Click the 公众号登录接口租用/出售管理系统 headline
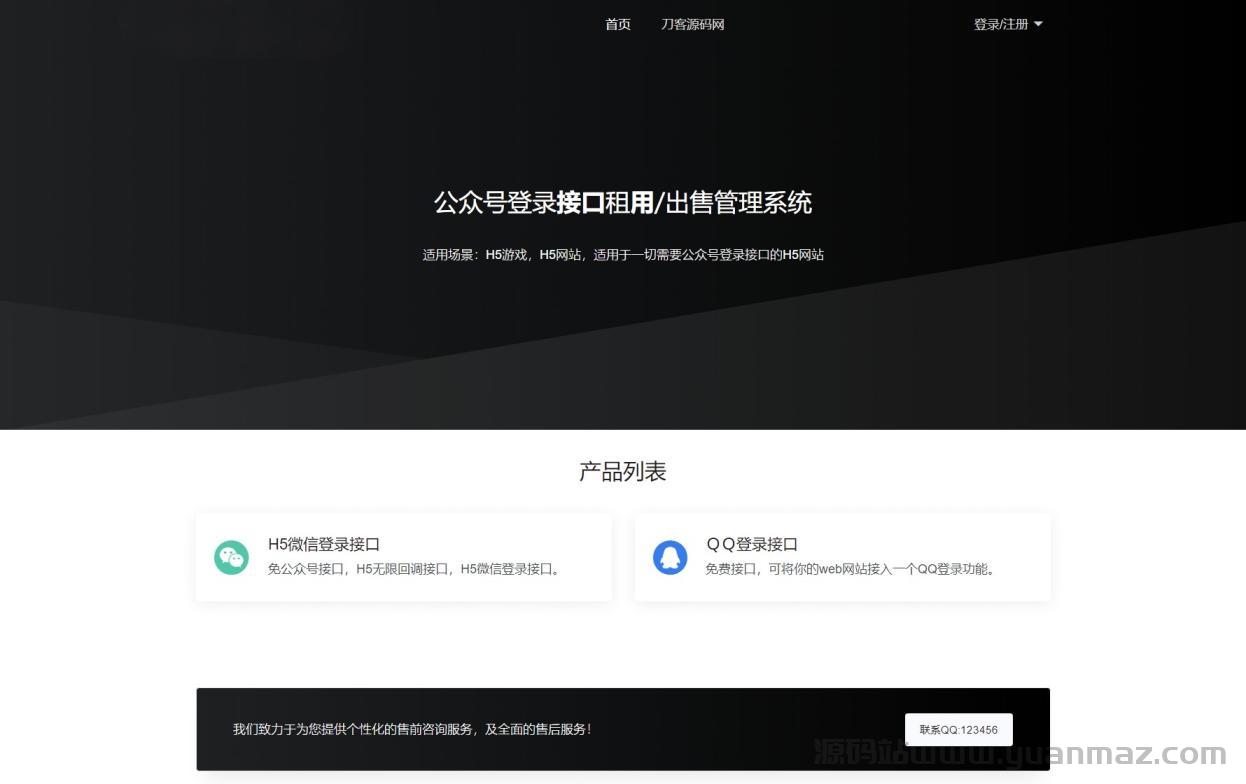Screen dimensions: 1246x784 pyautogui.click(x=622, y=203)
